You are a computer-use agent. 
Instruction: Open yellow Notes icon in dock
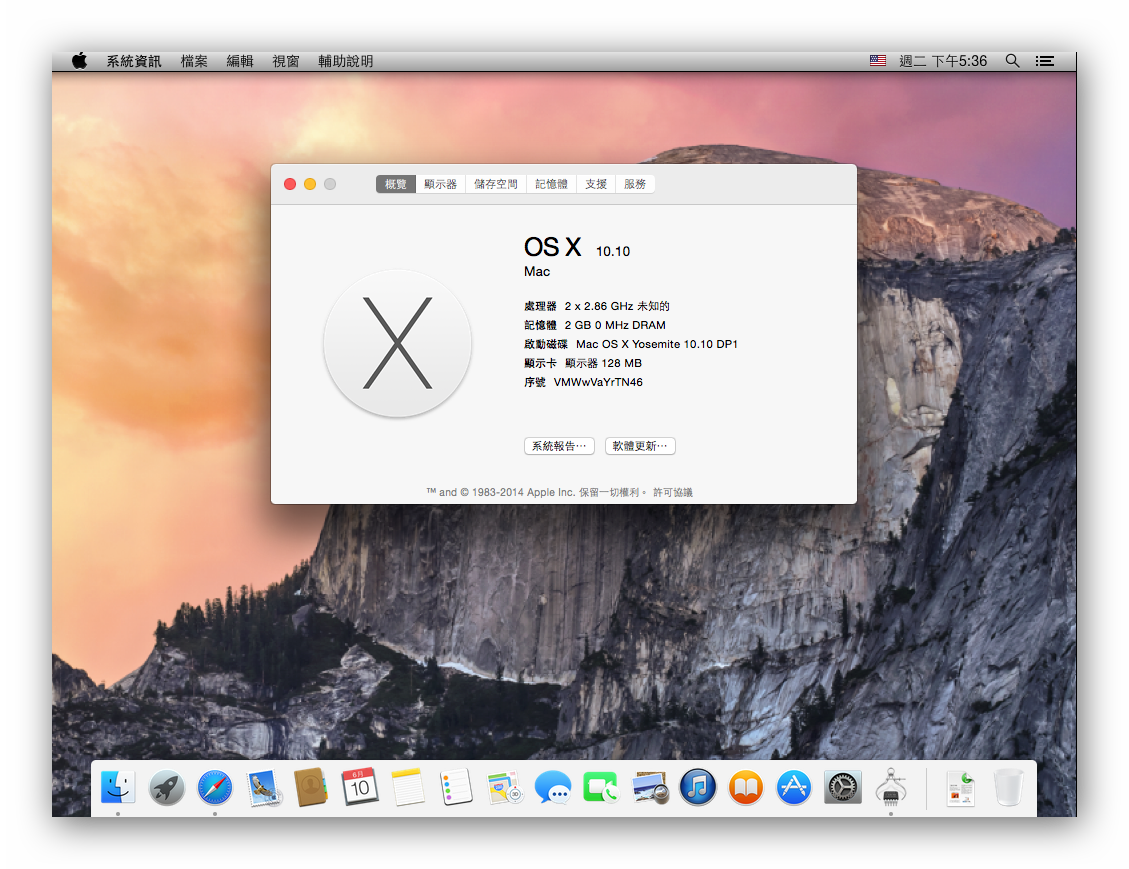tap(408, 787)
